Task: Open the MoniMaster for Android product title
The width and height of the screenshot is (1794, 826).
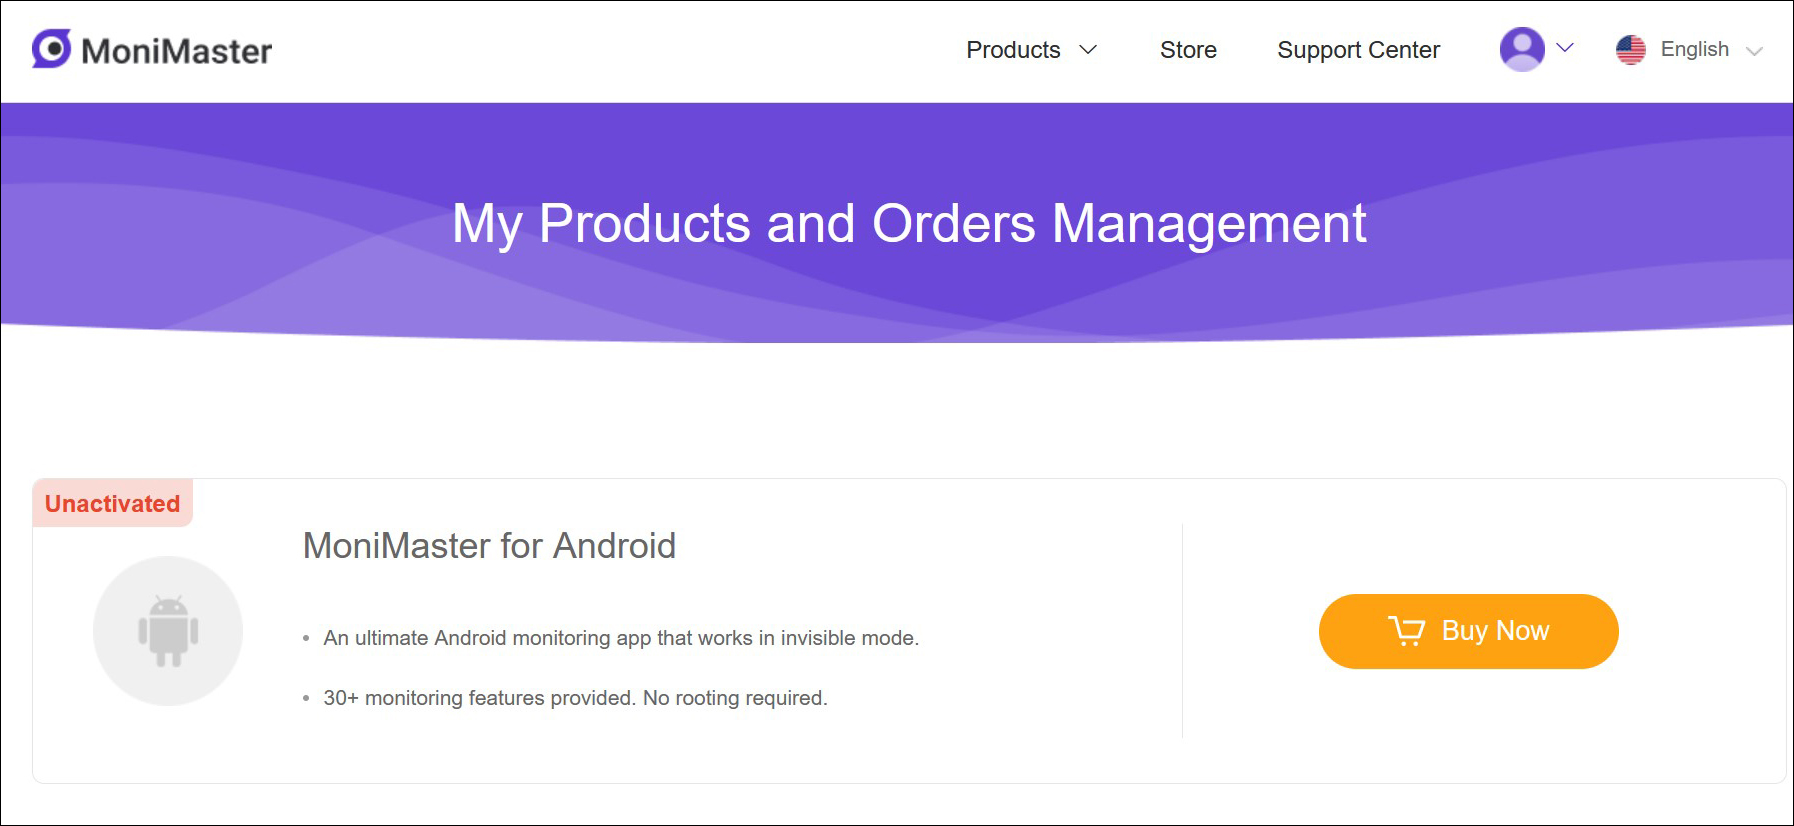Action: [489, 546]
